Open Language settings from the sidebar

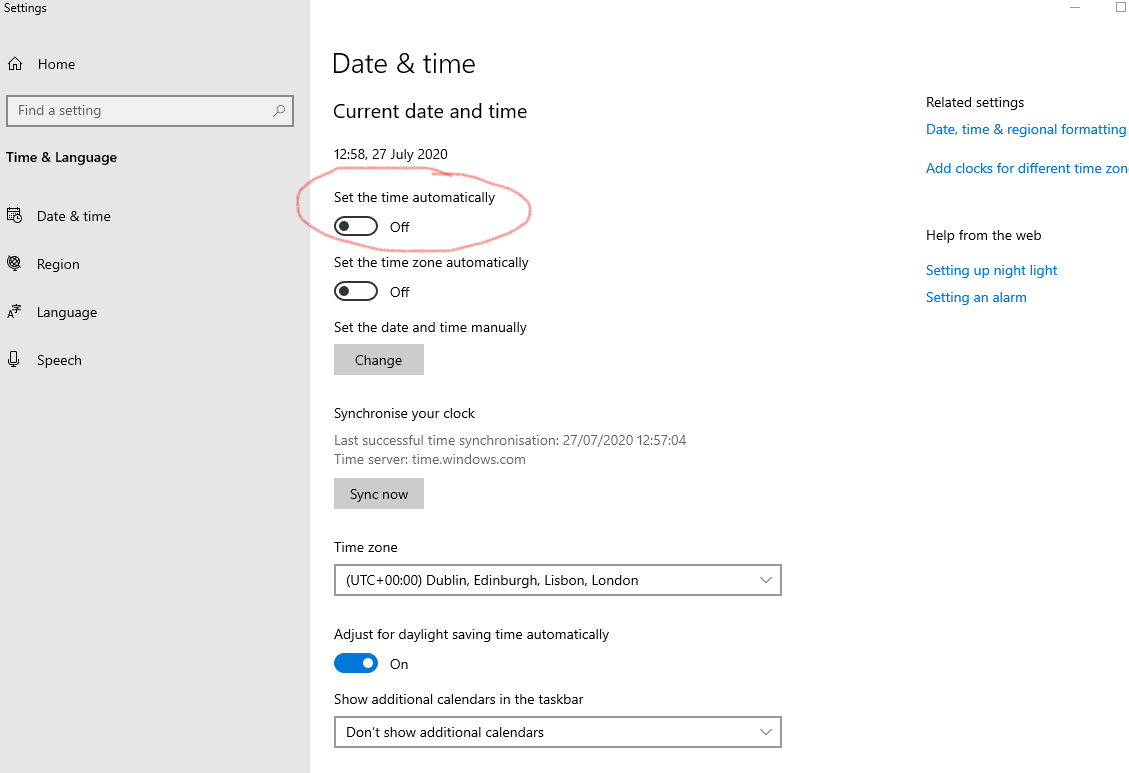pyautogui.click(x=64, y=312)
